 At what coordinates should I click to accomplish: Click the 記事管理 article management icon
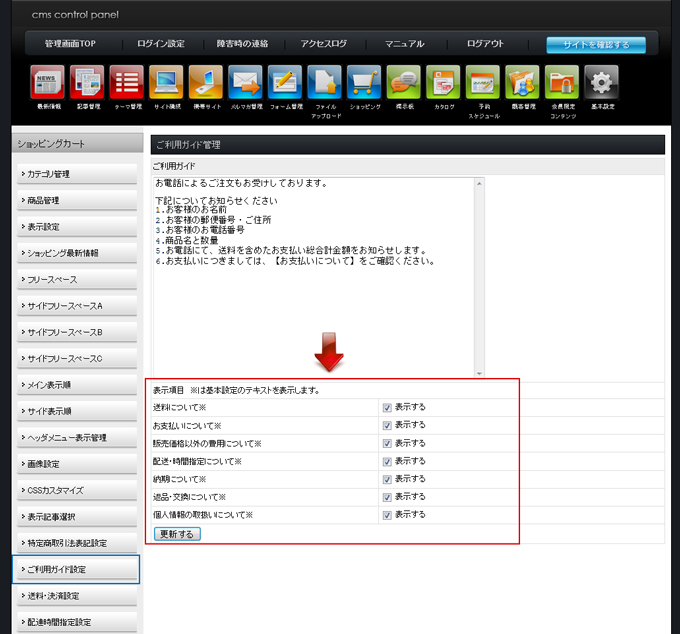[x=87, y=82]
